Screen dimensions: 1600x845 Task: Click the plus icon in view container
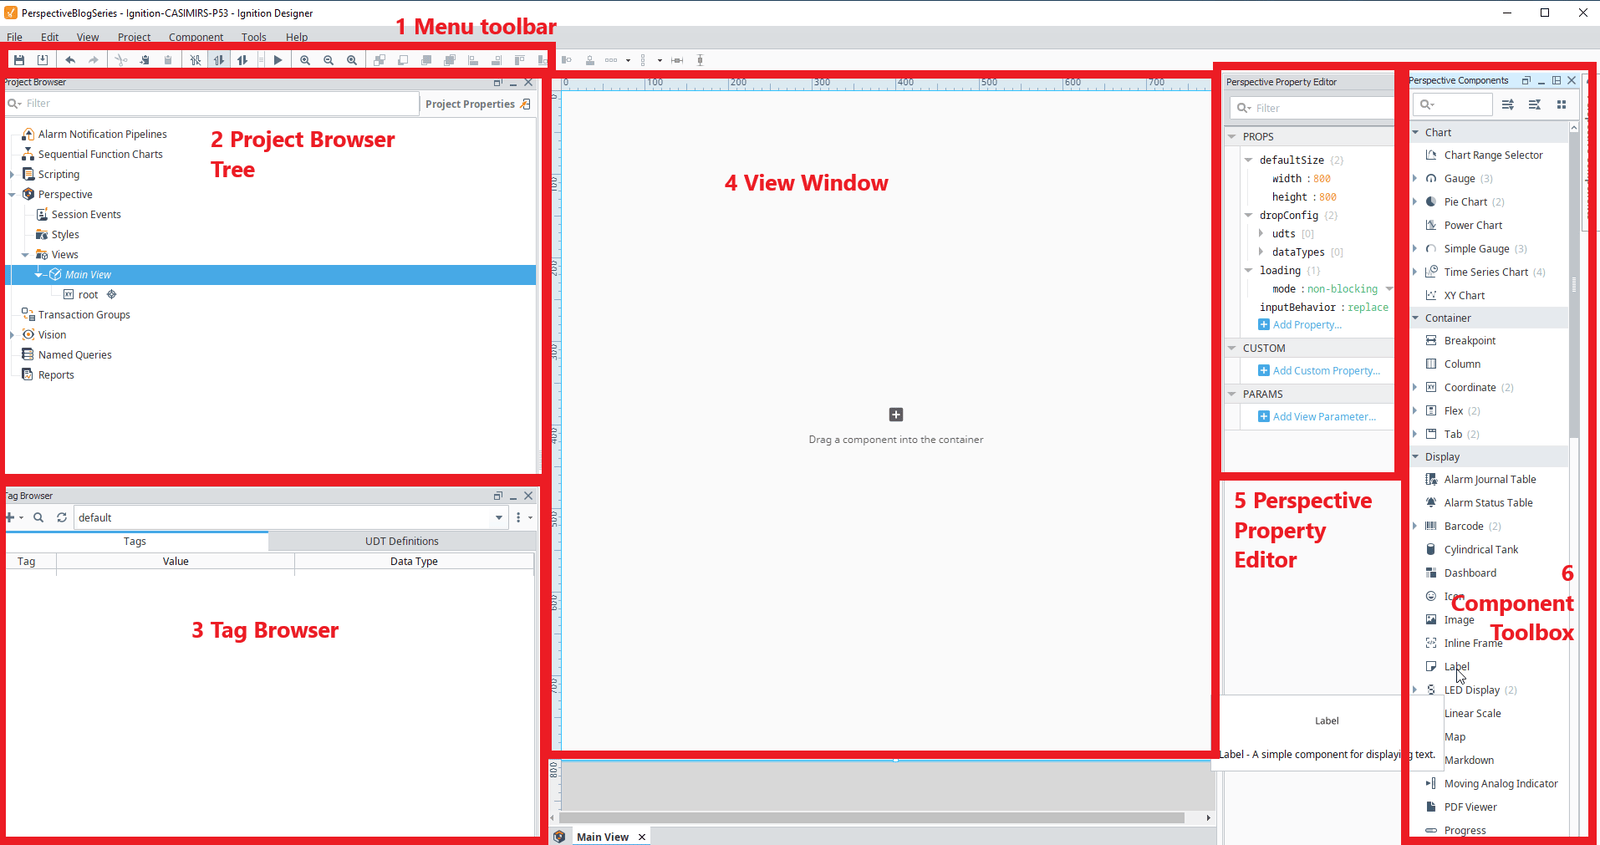click(x=896, y=414)
